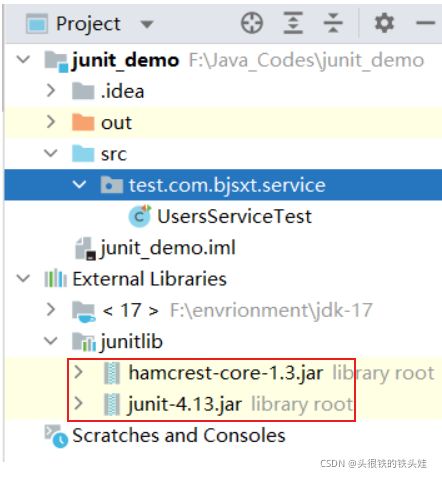442x477 pixels.
Task: Click the hamcrest-core-1.3.jar archive icon
Action: coord(112,373)
